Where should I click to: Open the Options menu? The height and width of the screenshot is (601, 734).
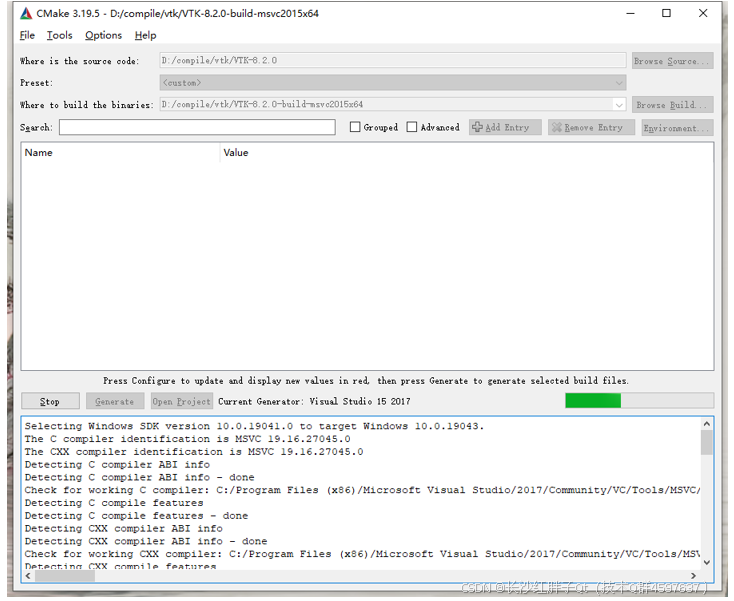pos(103,36)
